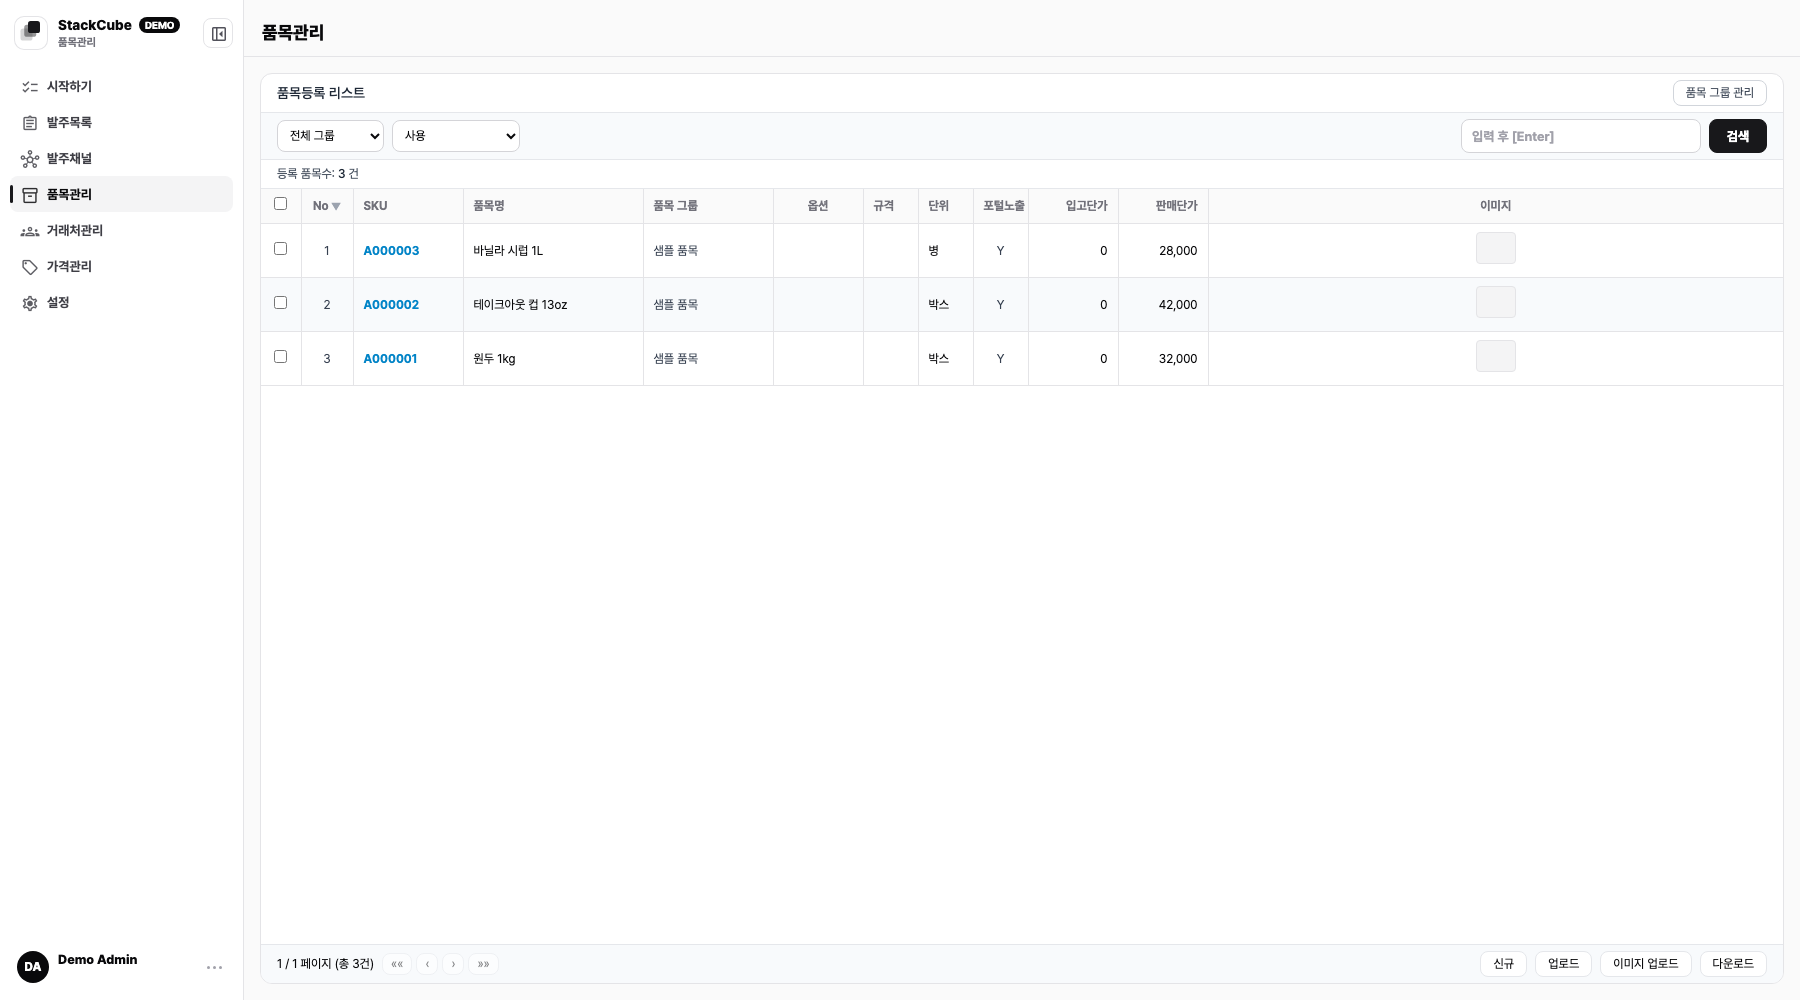Click the 업로드 button
Viewport: 1800px width, 1000px height.
click(1563, 964)
